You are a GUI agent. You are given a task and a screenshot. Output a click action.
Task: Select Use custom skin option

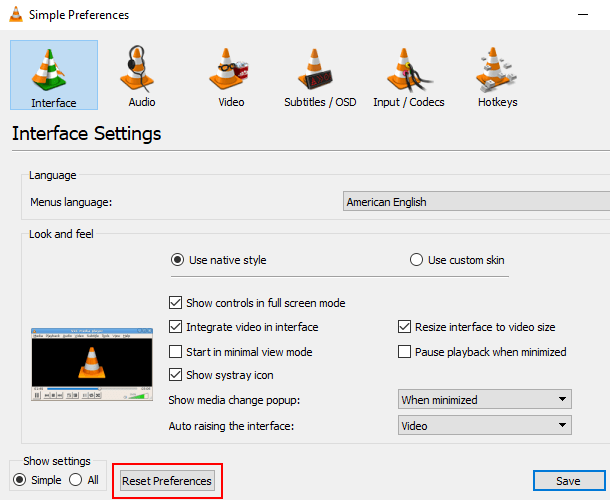tap(417, 260)
